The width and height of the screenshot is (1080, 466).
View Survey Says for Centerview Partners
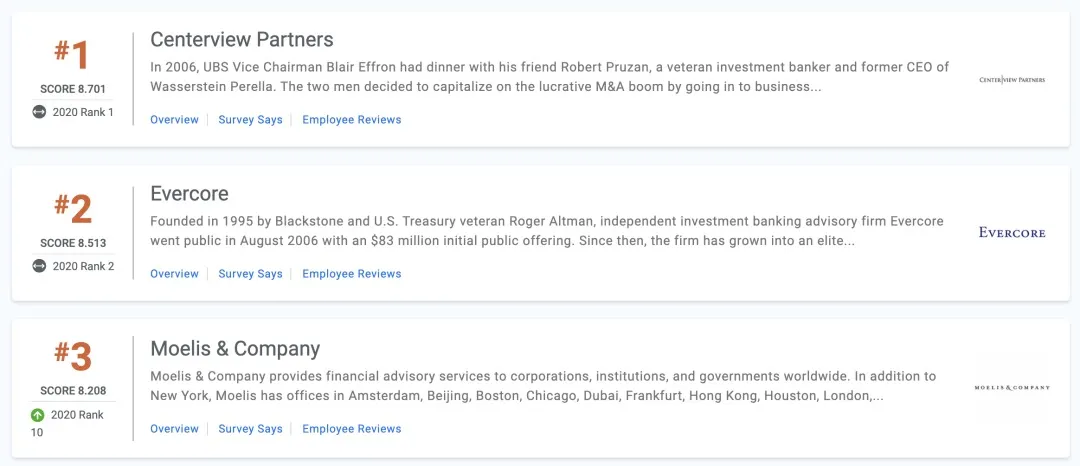250,120
